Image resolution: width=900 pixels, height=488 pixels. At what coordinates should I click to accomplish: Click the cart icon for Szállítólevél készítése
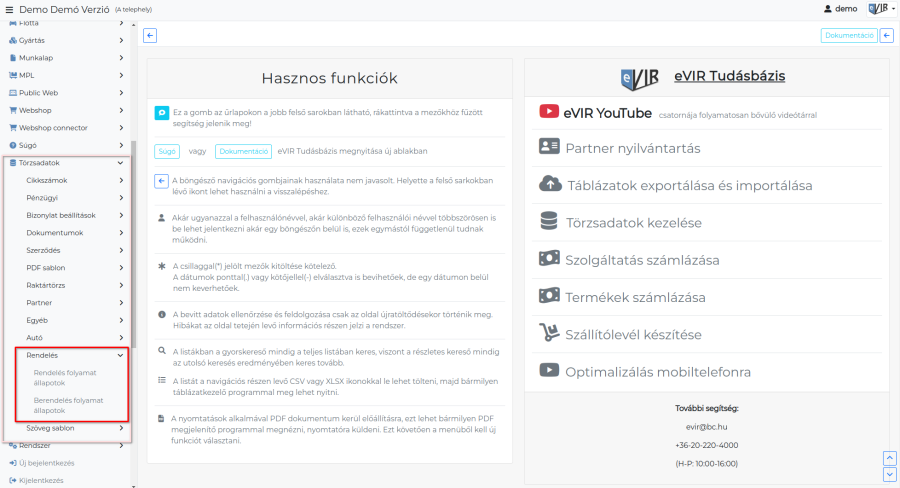(548, 333)
